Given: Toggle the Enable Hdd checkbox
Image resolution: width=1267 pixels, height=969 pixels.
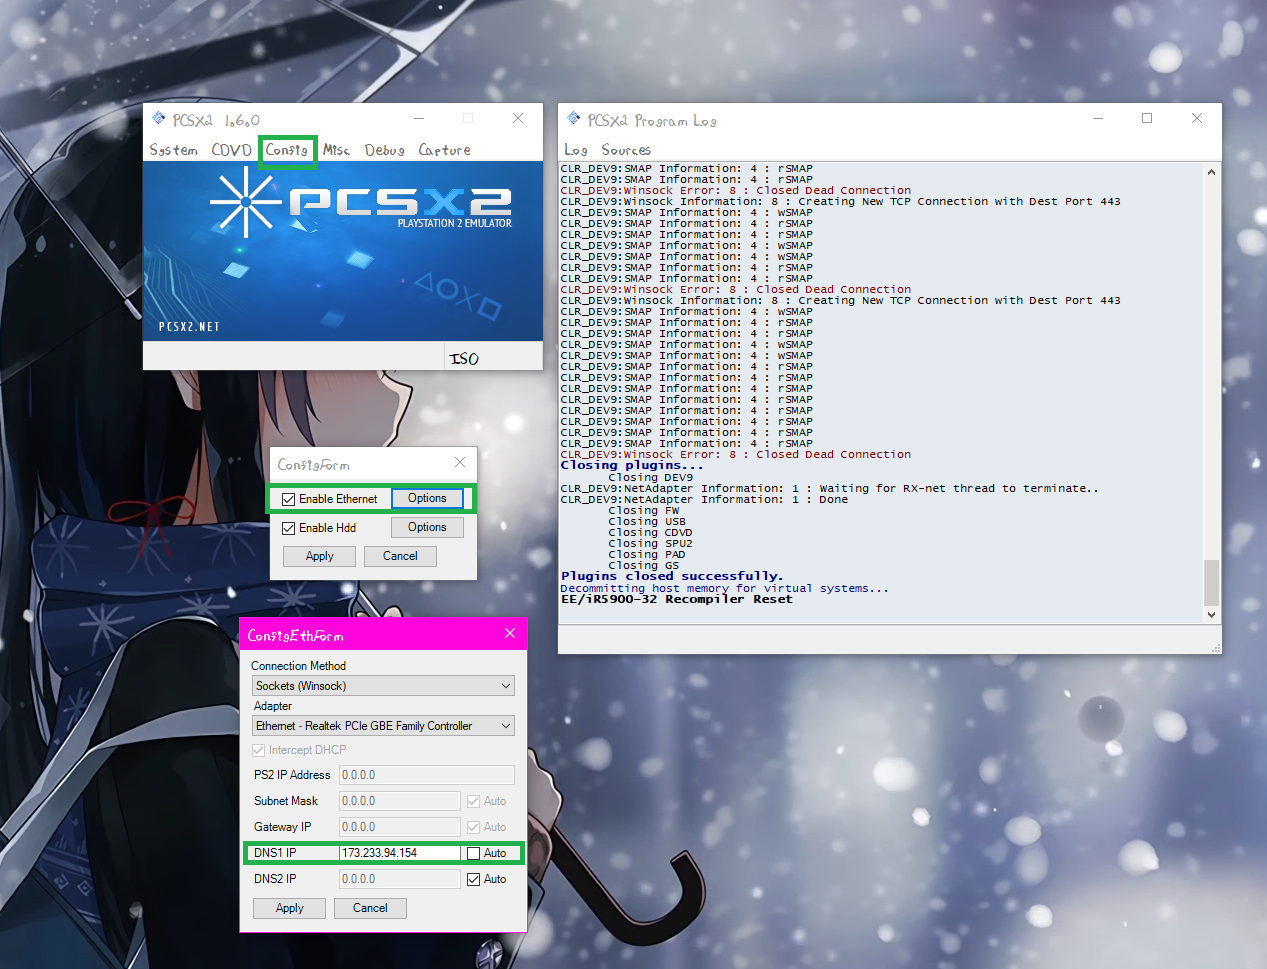Looking at the screenshot, I should coord(289,528).
